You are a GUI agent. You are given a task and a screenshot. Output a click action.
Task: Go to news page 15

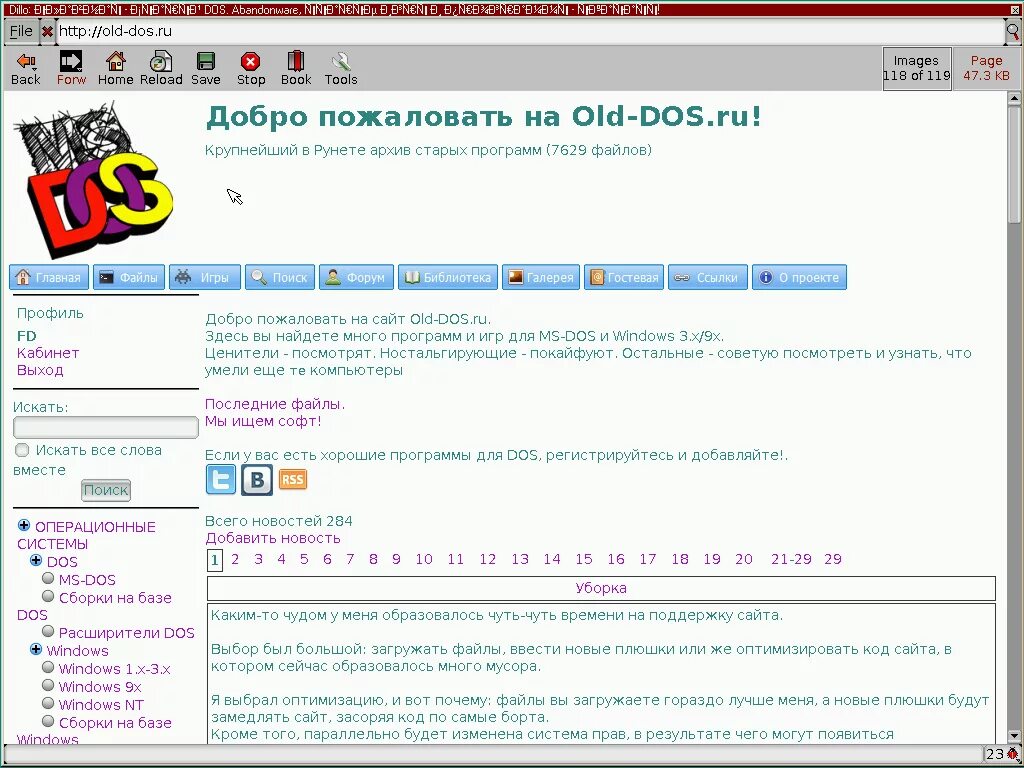coord(584,559)
